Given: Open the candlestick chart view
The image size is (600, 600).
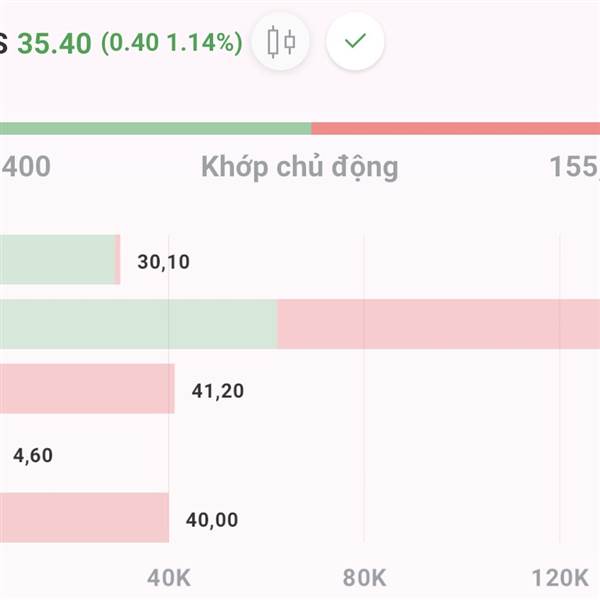Looking at the screenshot, I should coord(280,41).
